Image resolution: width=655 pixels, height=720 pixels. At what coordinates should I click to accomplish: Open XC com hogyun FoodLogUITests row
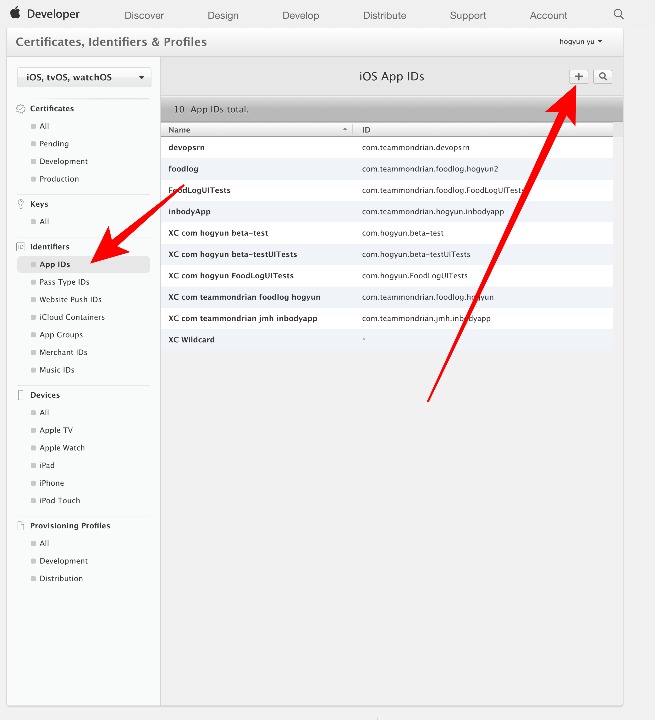387,276
